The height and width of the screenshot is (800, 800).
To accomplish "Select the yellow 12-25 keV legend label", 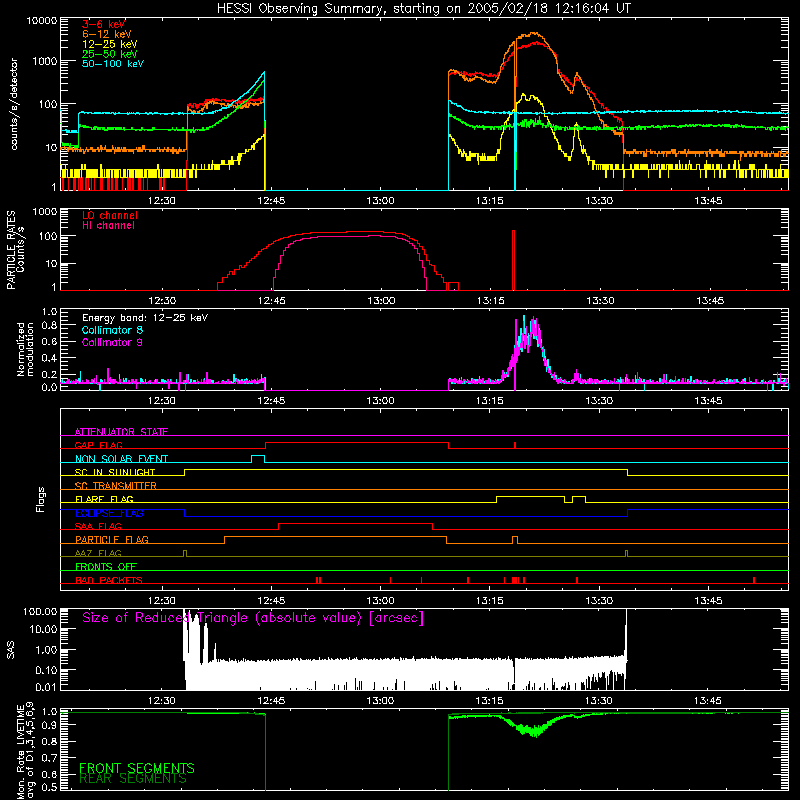I will pos(110,44).
